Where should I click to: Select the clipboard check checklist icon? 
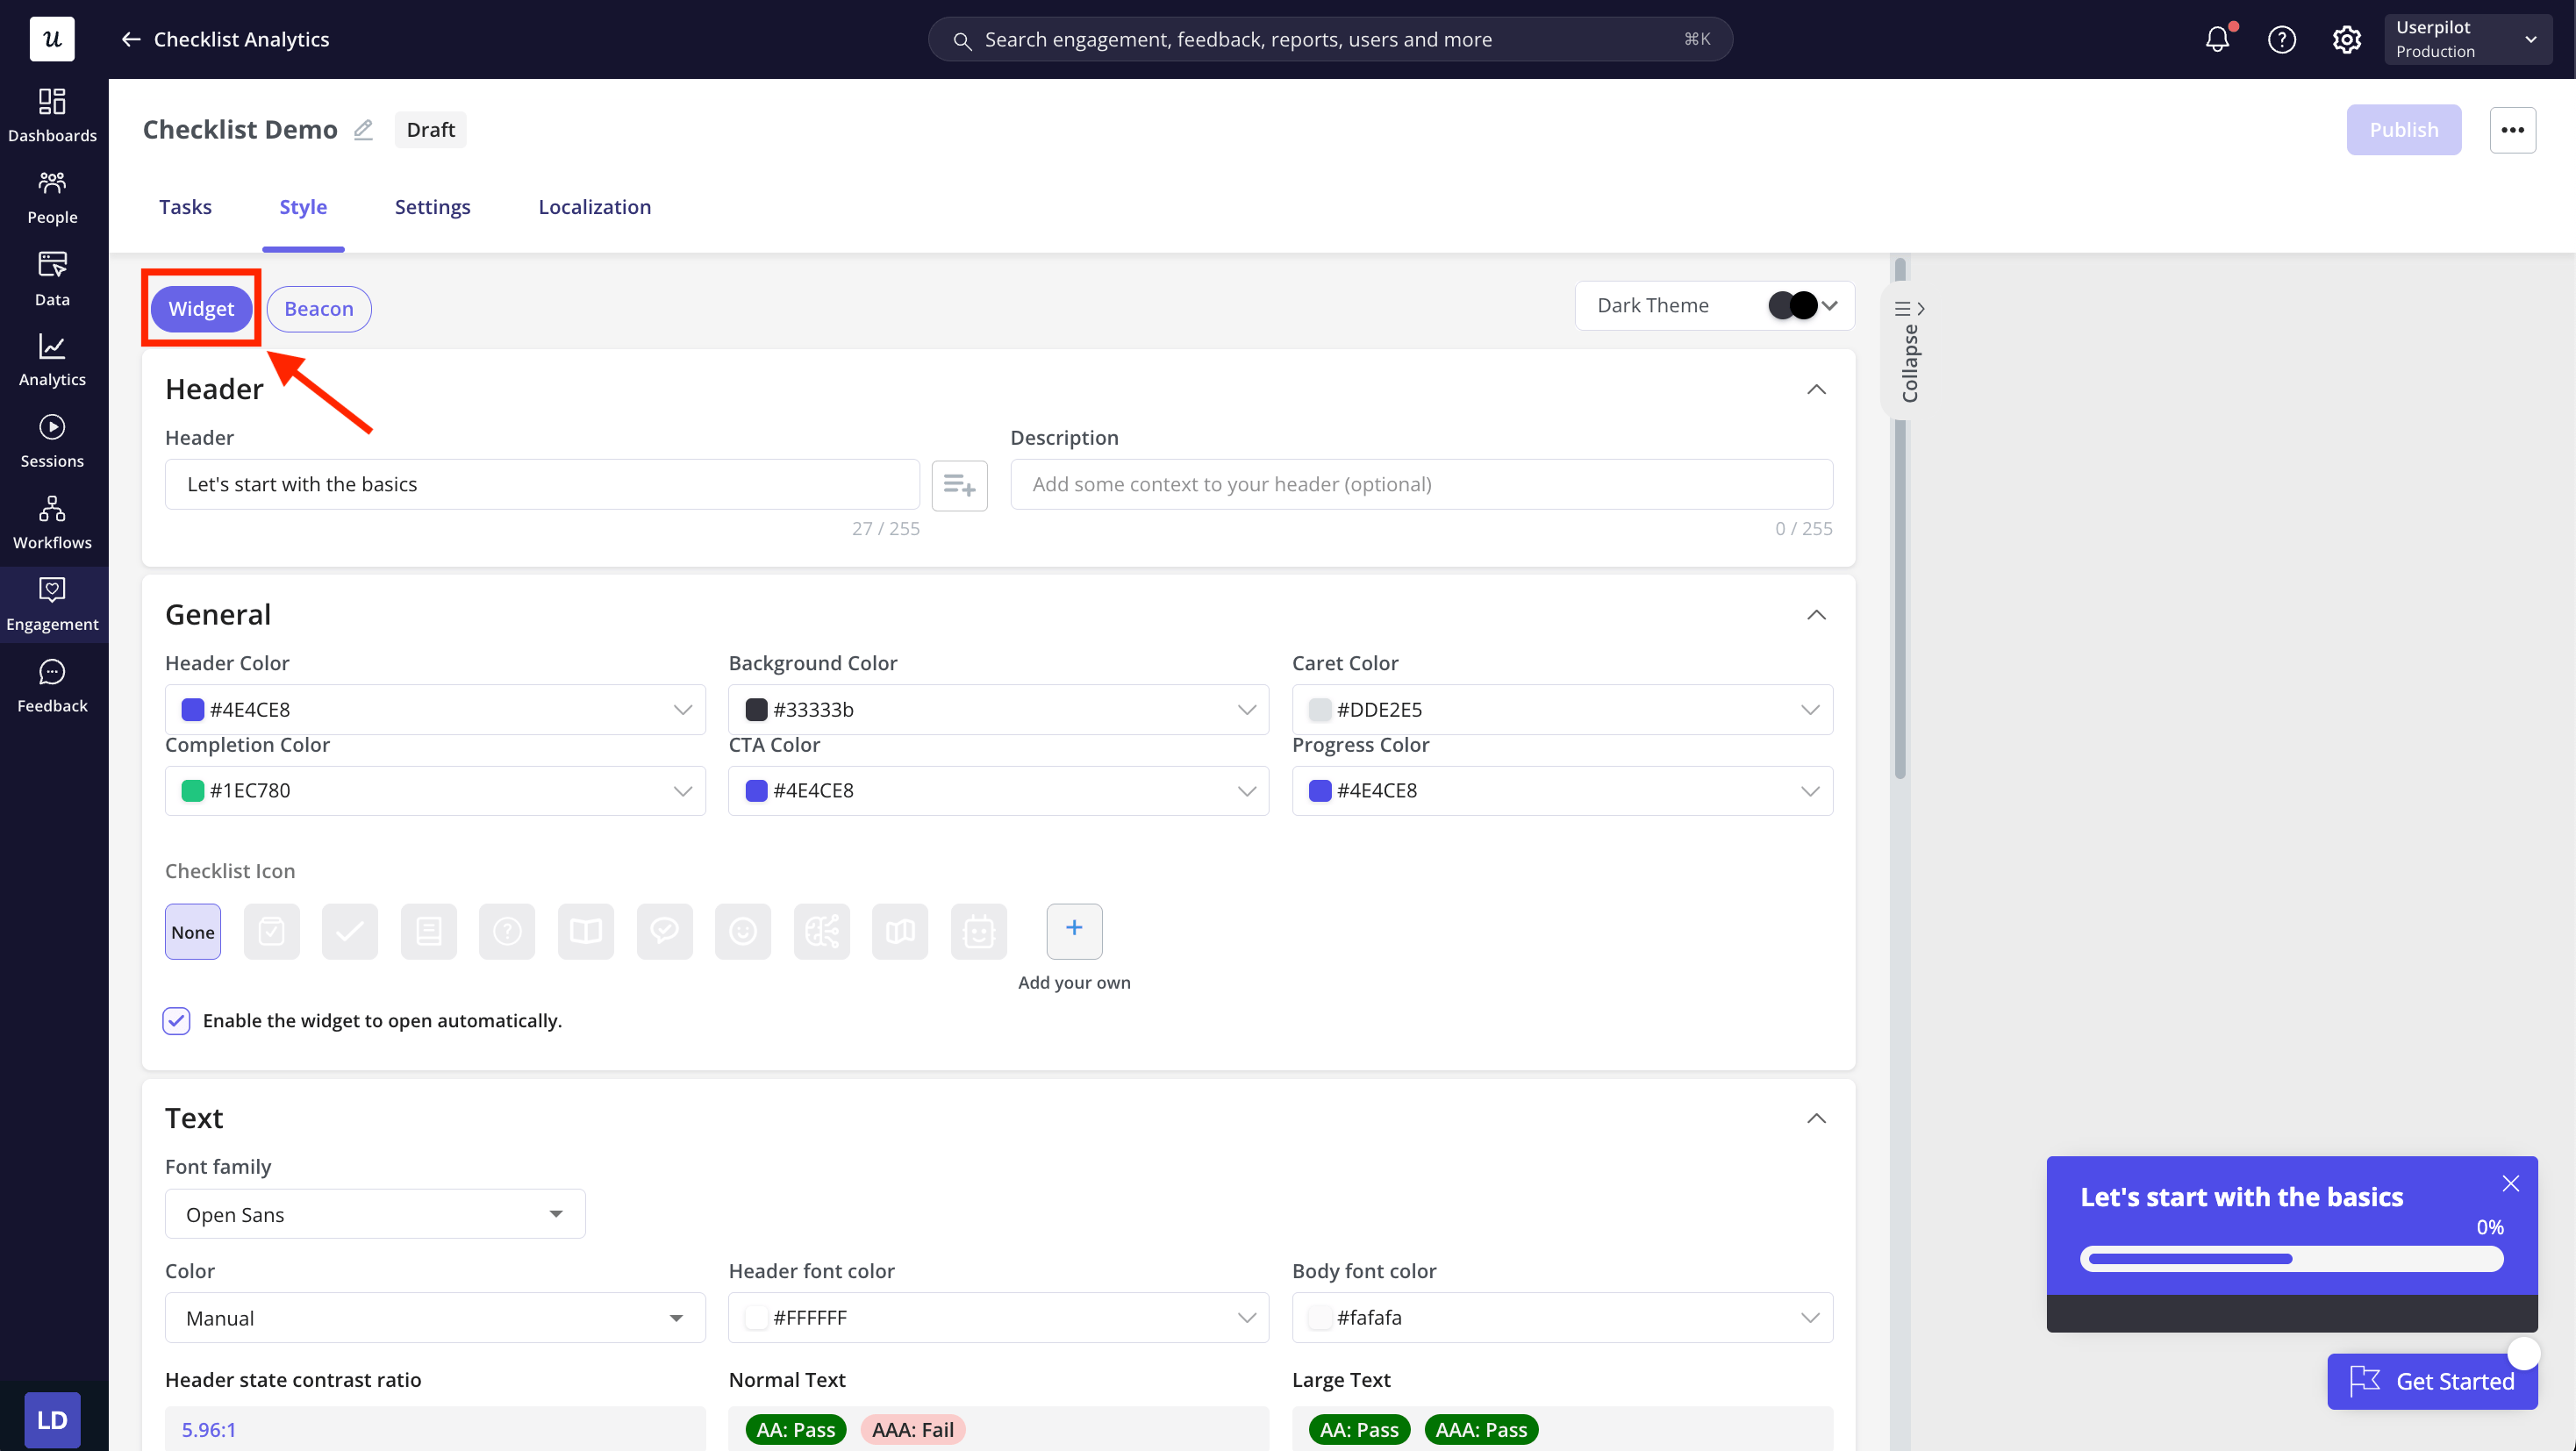pyautogui.click(x=271, y=932)
